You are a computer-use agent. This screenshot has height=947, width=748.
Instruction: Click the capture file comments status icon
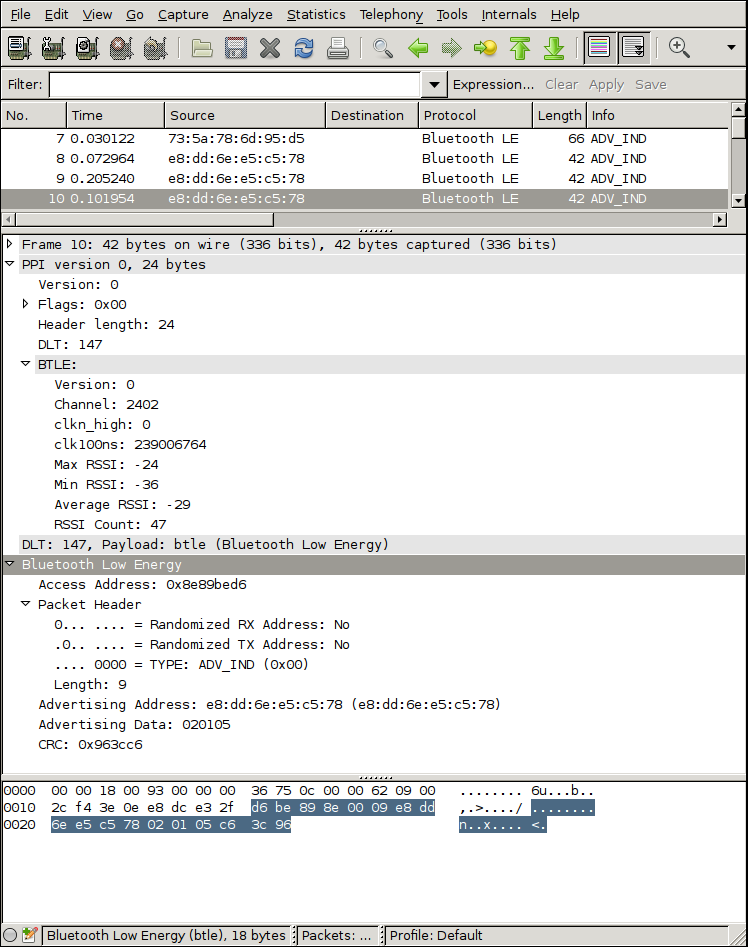pyautogui.click(x=30, y=935)
